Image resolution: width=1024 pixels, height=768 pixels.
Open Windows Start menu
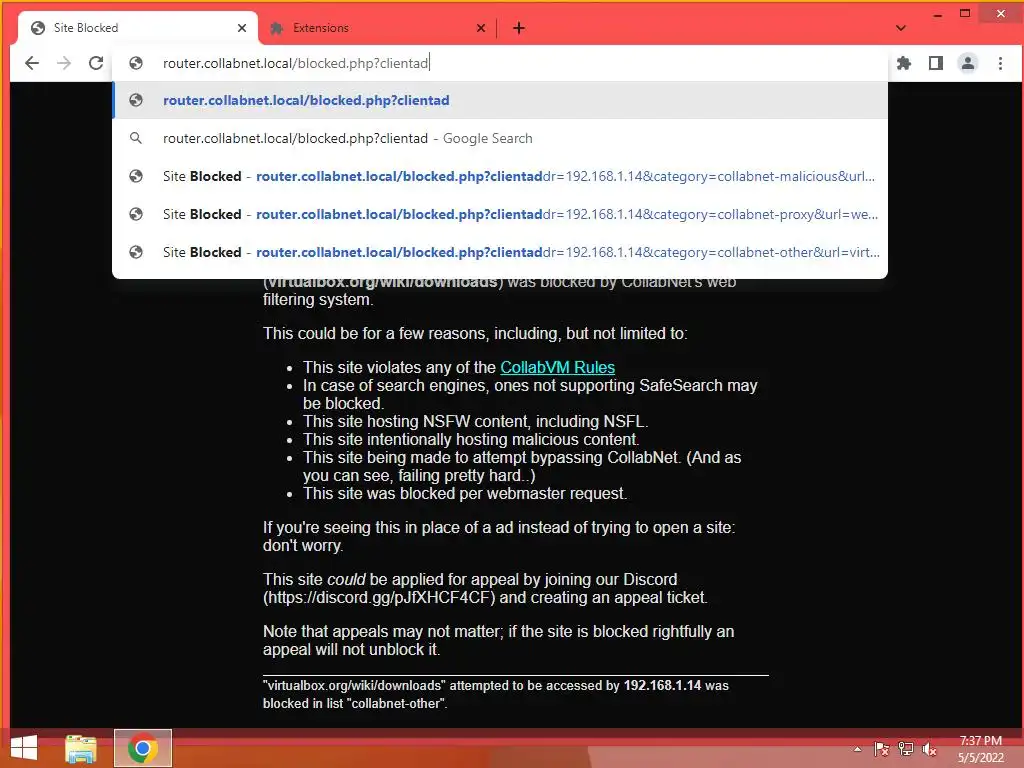tap(24, 748)
